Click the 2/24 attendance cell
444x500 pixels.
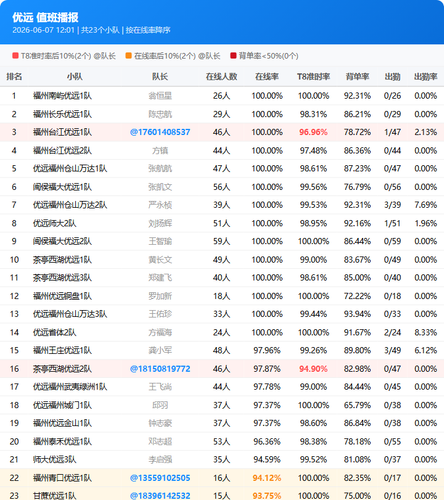[x=392, y=332]
